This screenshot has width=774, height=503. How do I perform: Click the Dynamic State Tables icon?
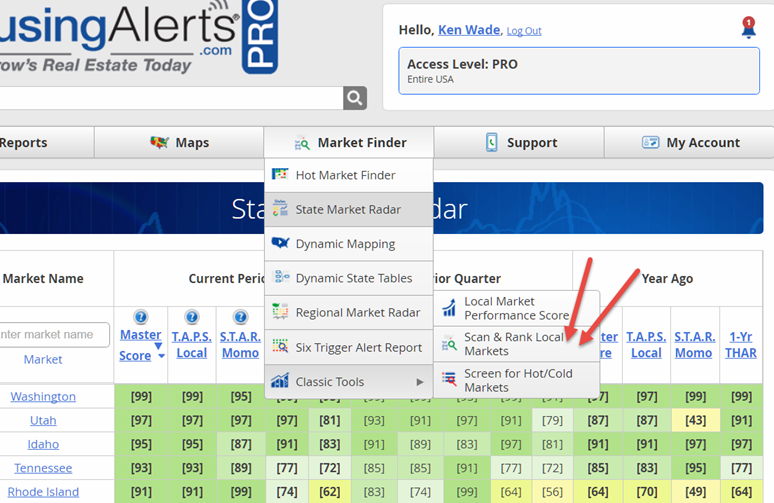[281, 277]
